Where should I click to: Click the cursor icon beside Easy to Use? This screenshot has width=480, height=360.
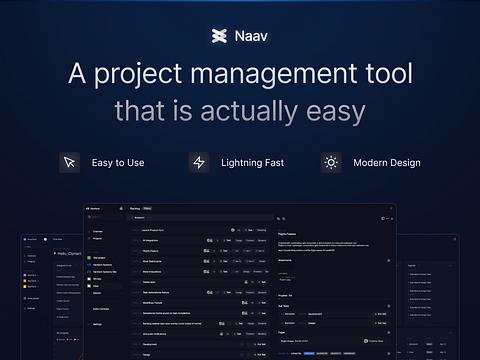70,162
